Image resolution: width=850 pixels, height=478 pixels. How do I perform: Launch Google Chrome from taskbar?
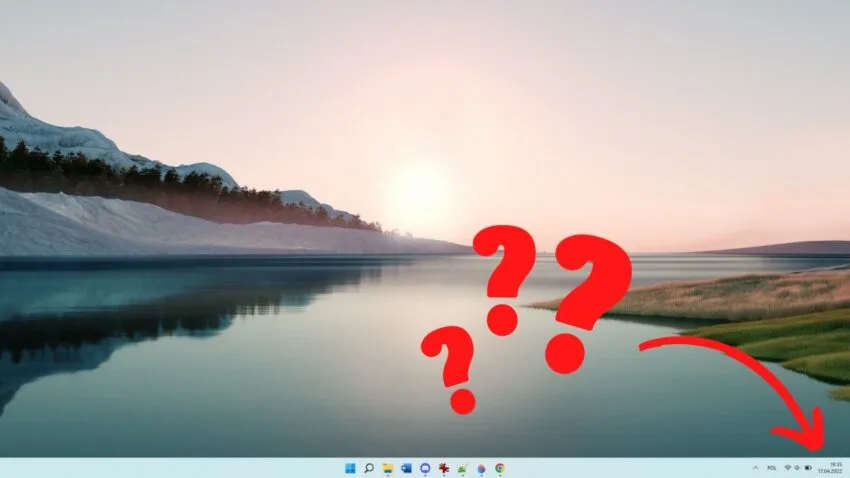point(500,468)
